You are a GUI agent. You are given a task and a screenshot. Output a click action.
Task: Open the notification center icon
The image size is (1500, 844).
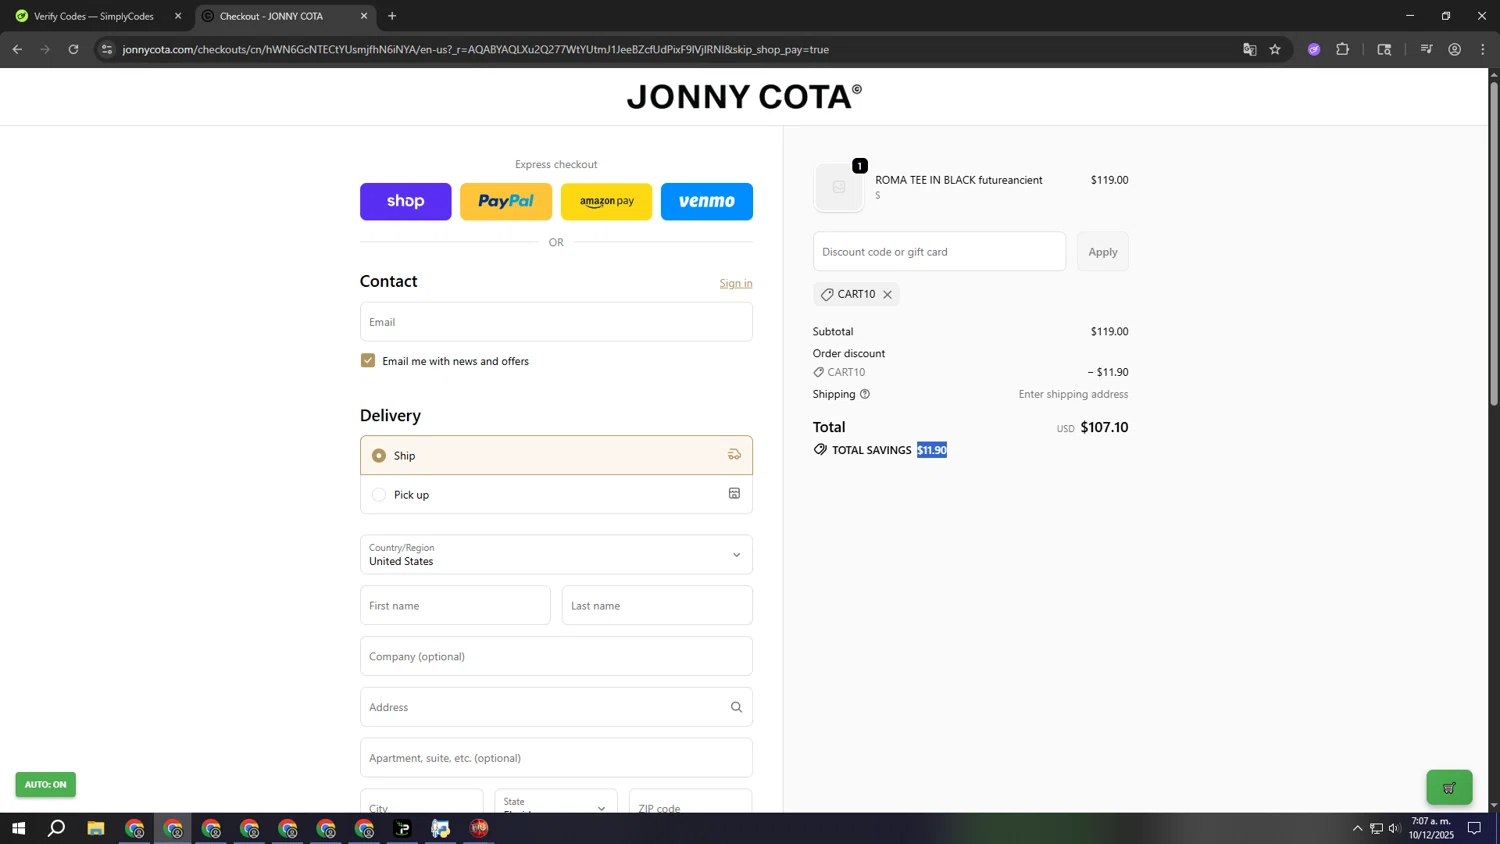point(1474,829)
